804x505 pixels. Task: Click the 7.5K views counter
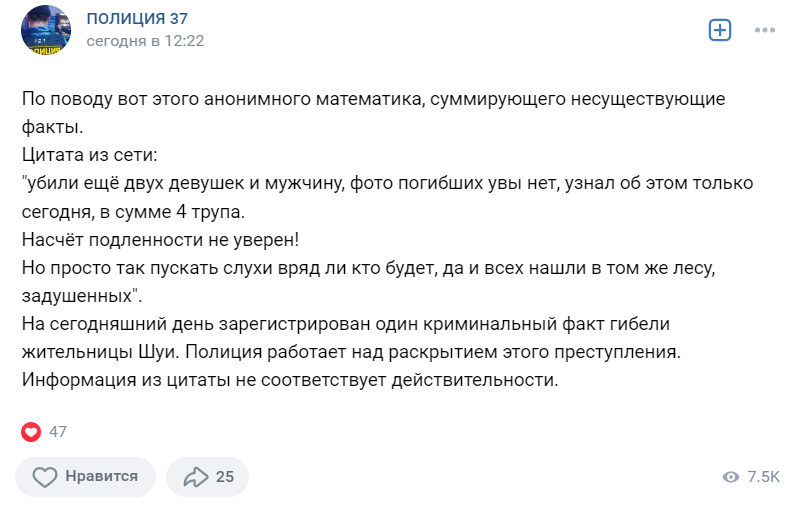[763, 477]
